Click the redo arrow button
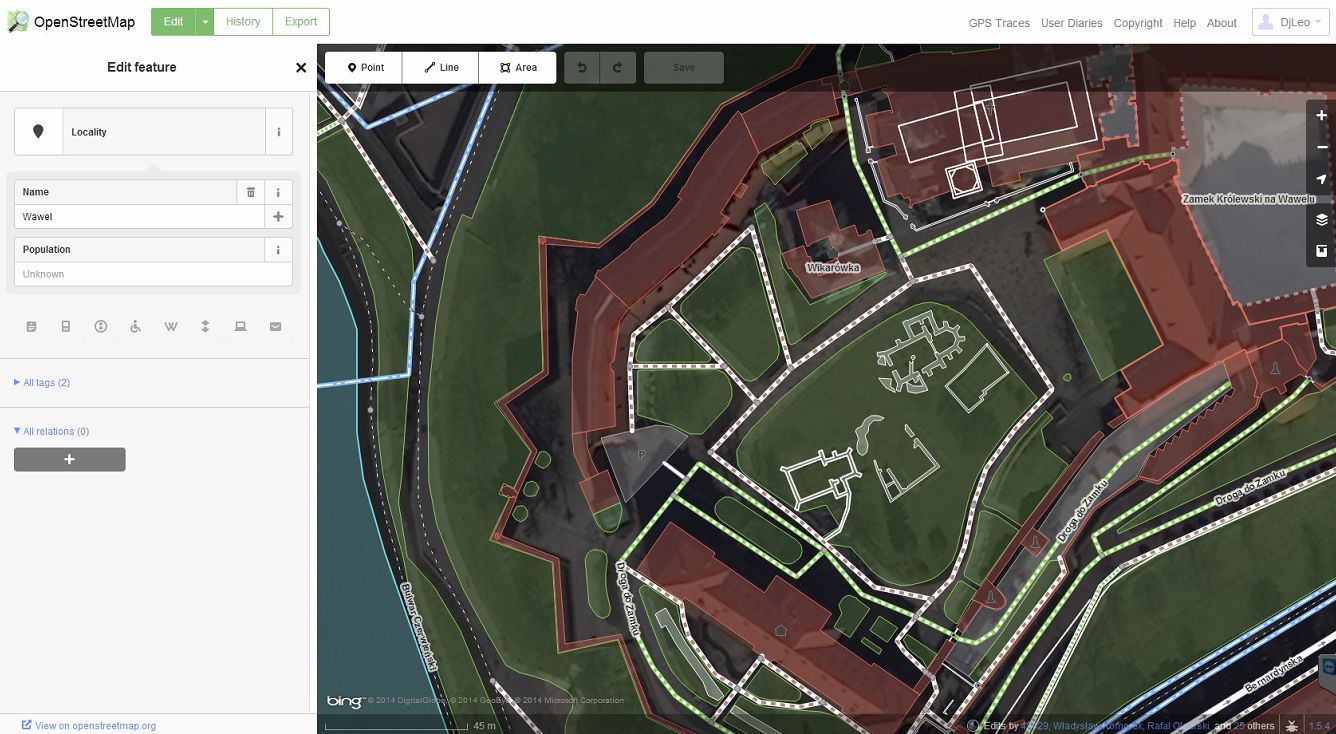The width and height of the screenshot is (1336, 734). pyautogui.click(x=618, y=68)
